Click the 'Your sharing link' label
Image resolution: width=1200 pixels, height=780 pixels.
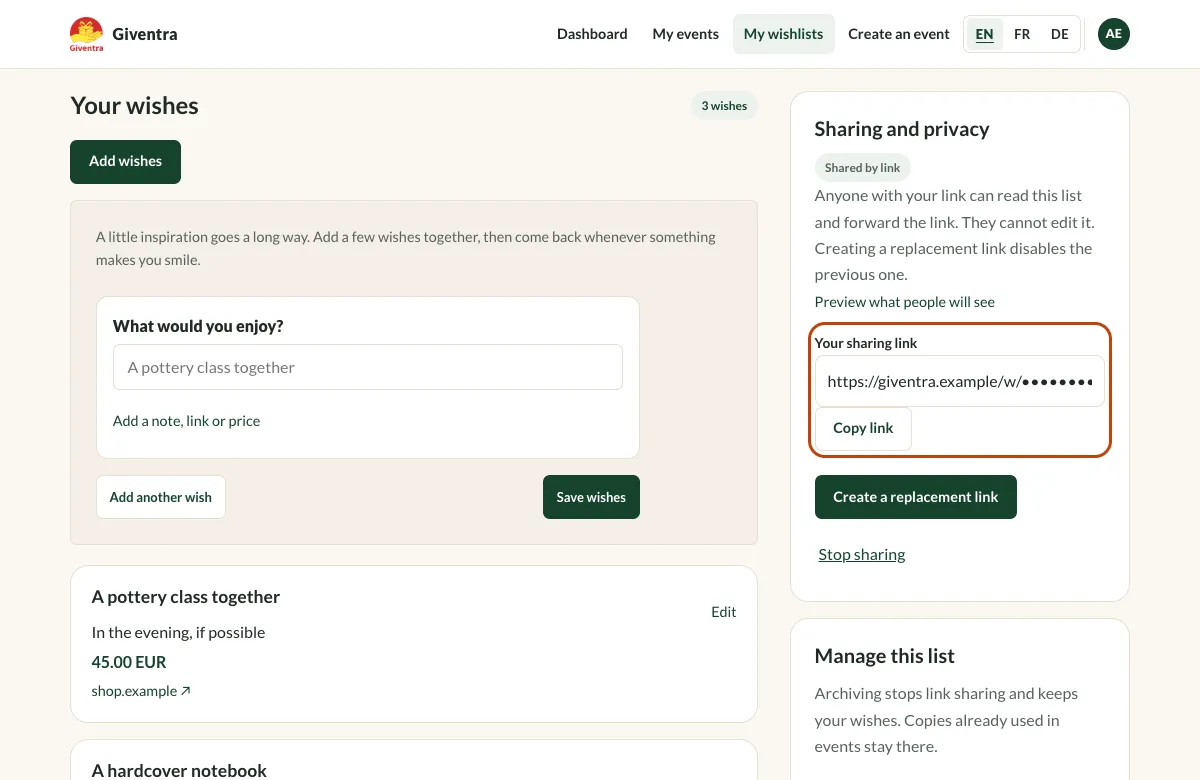click(866, 343)
